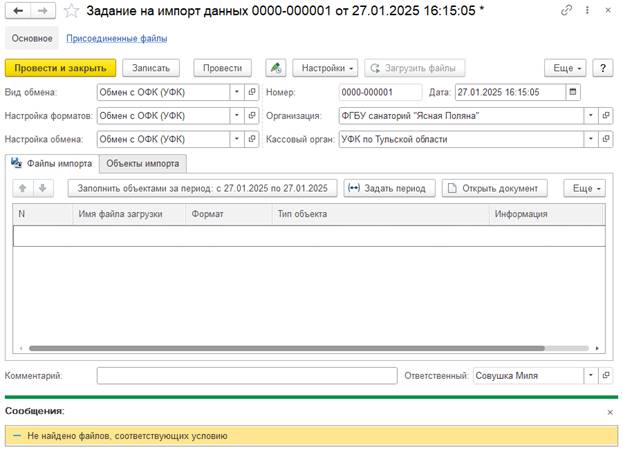623x450 pixels.
Task: Click the Формат column header
Action: (x=229, y=214)
